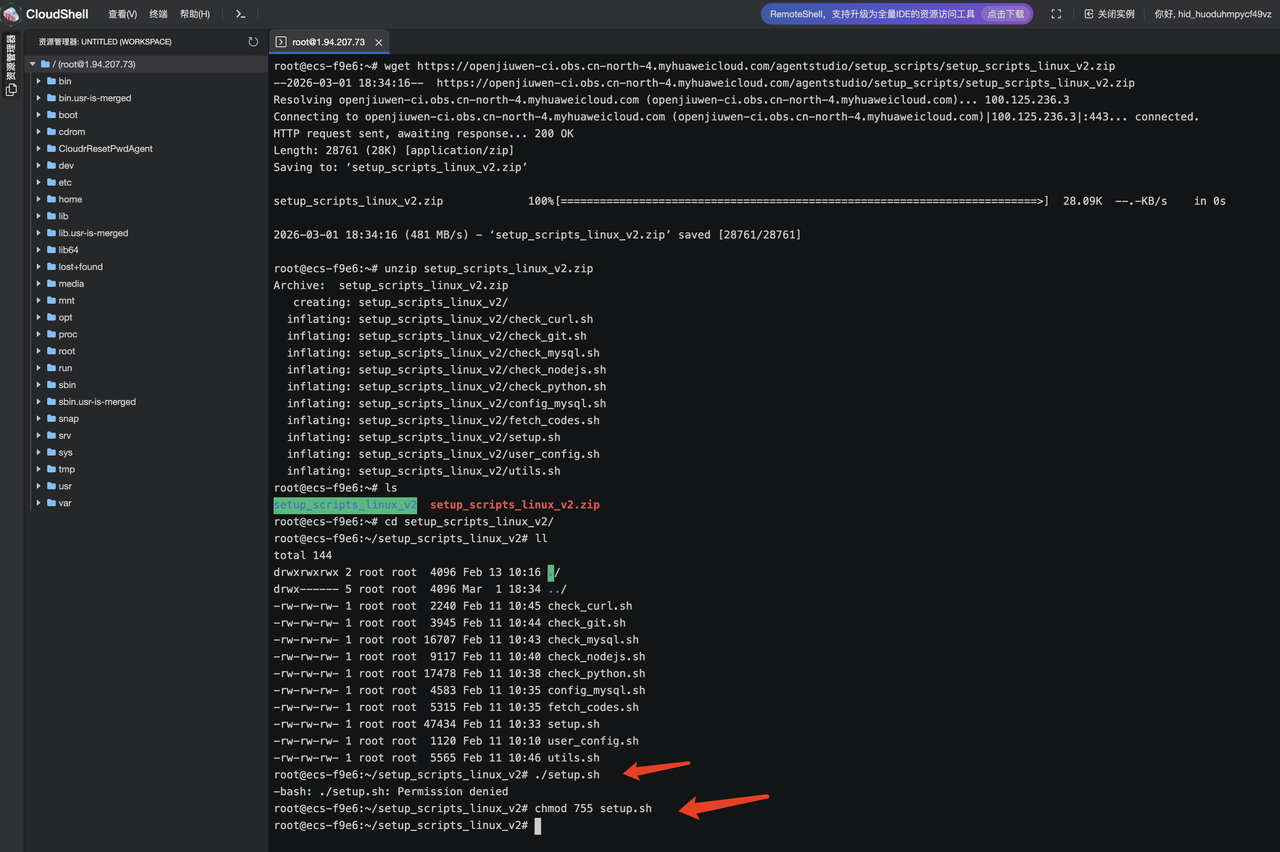This screenshot has height=852, width=1280.
Task: Close the root@1.94.207.73 terminal tab
Action: [378, 42]
